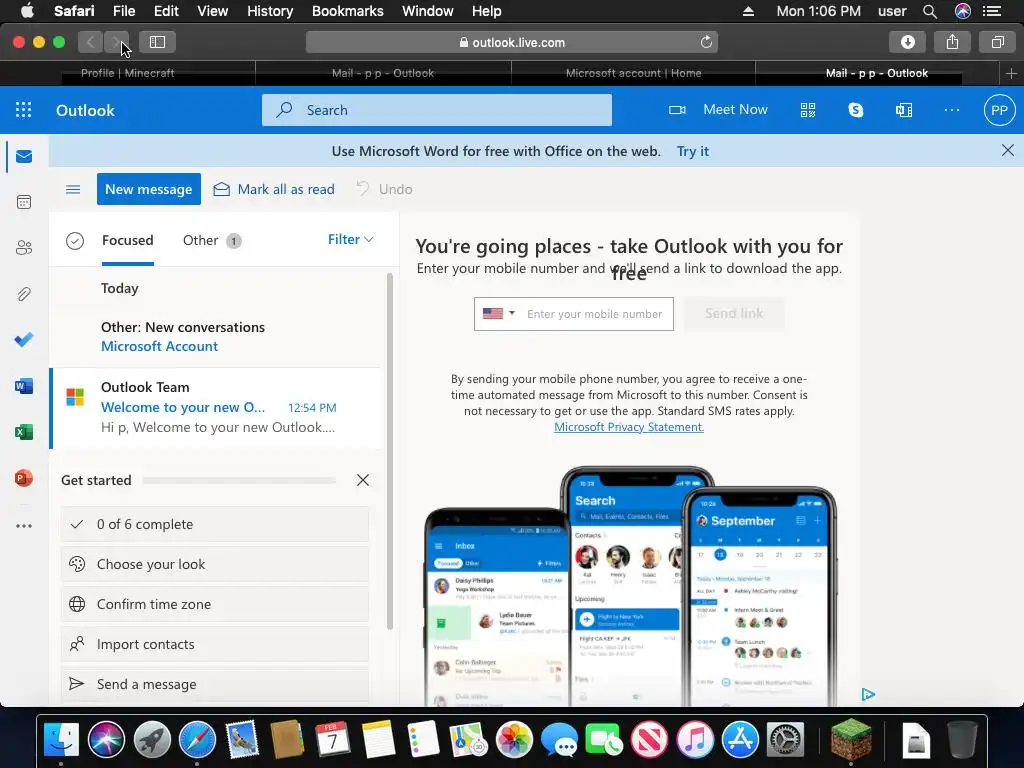This screenshot has height=768, width=1024.
Task: Click the outlook.live.com address bar
Action: tap(512, 42)
